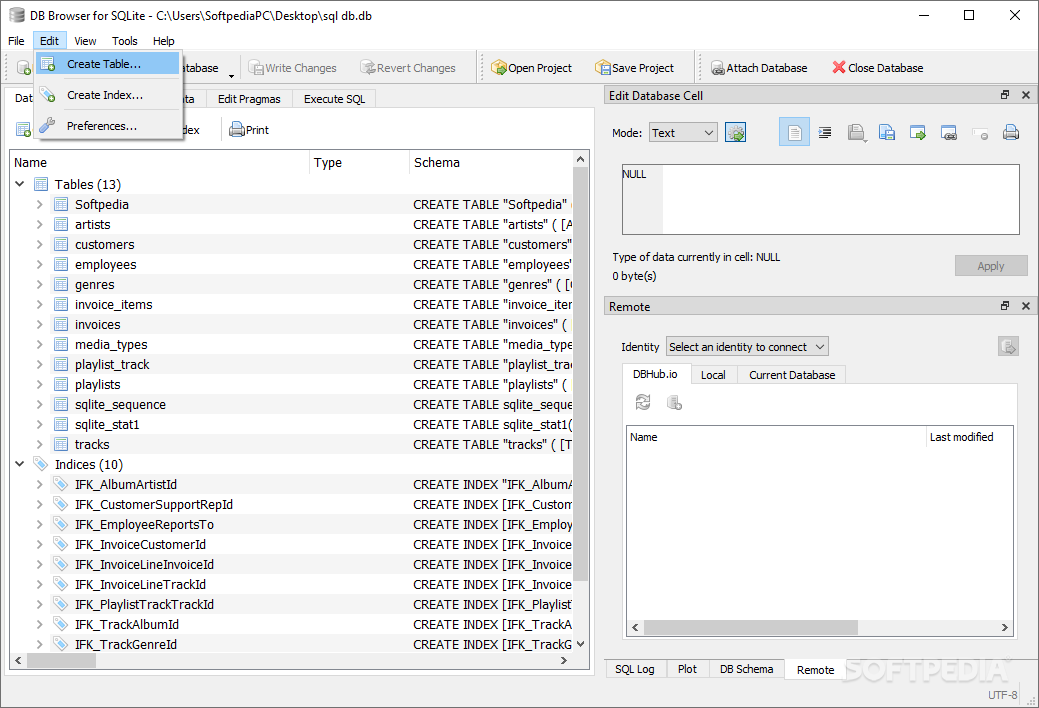
Task: Expand the Softpedia table node
Action: 39,204
